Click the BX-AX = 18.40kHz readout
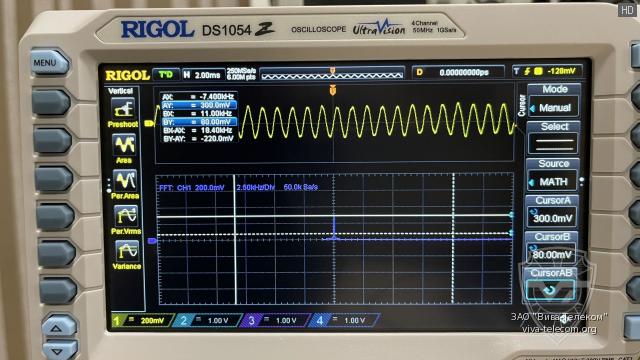Screen dimensions: 640x360 198,130
